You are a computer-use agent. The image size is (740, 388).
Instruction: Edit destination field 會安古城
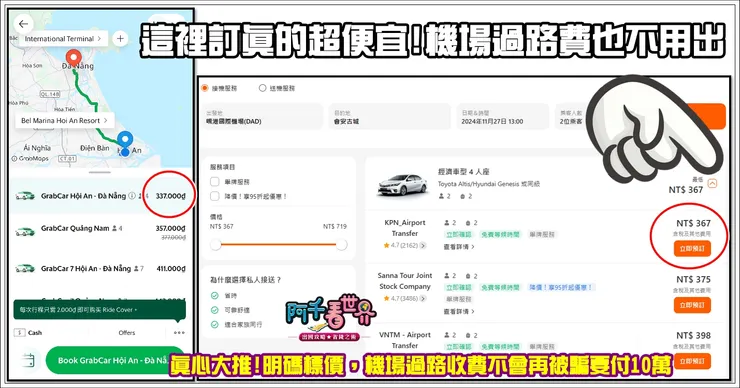pos(390,117)
